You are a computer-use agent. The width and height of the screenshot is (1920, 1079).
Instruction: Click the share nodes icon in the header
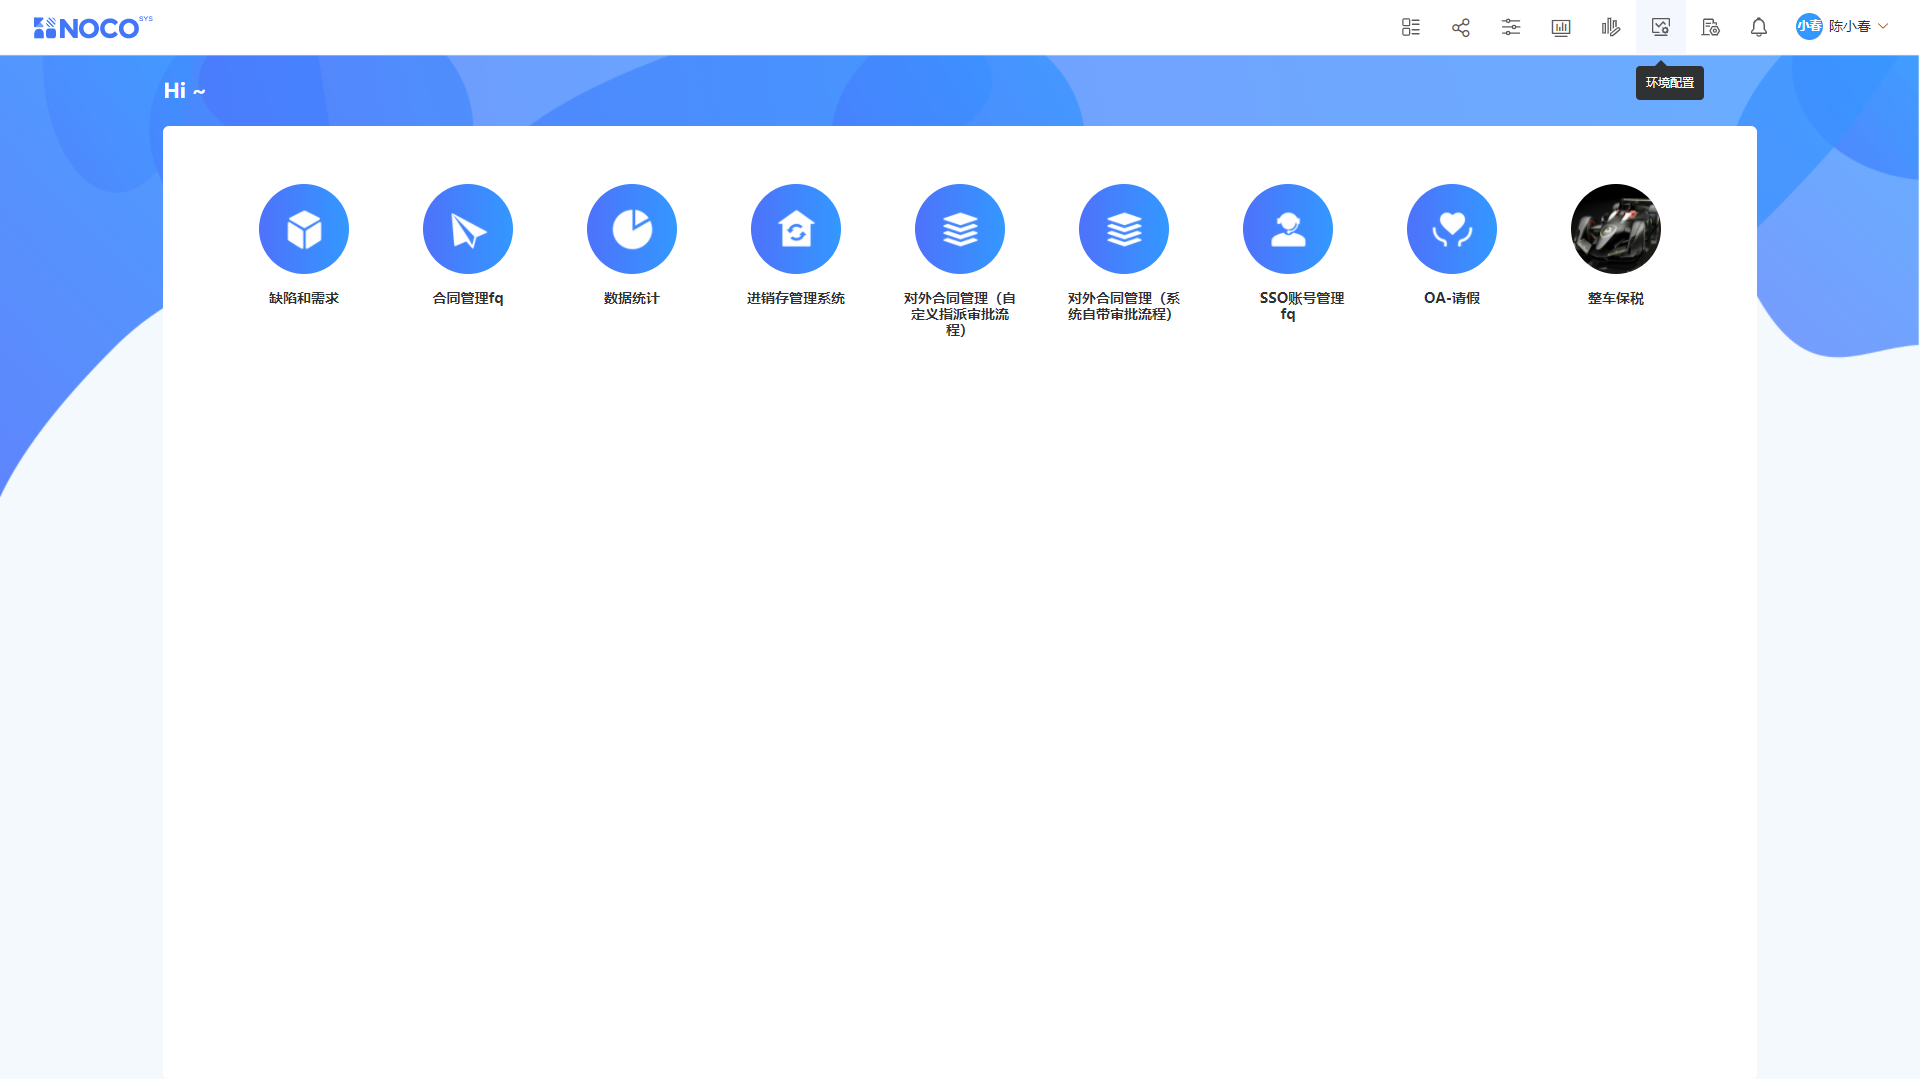point(1461,27)
